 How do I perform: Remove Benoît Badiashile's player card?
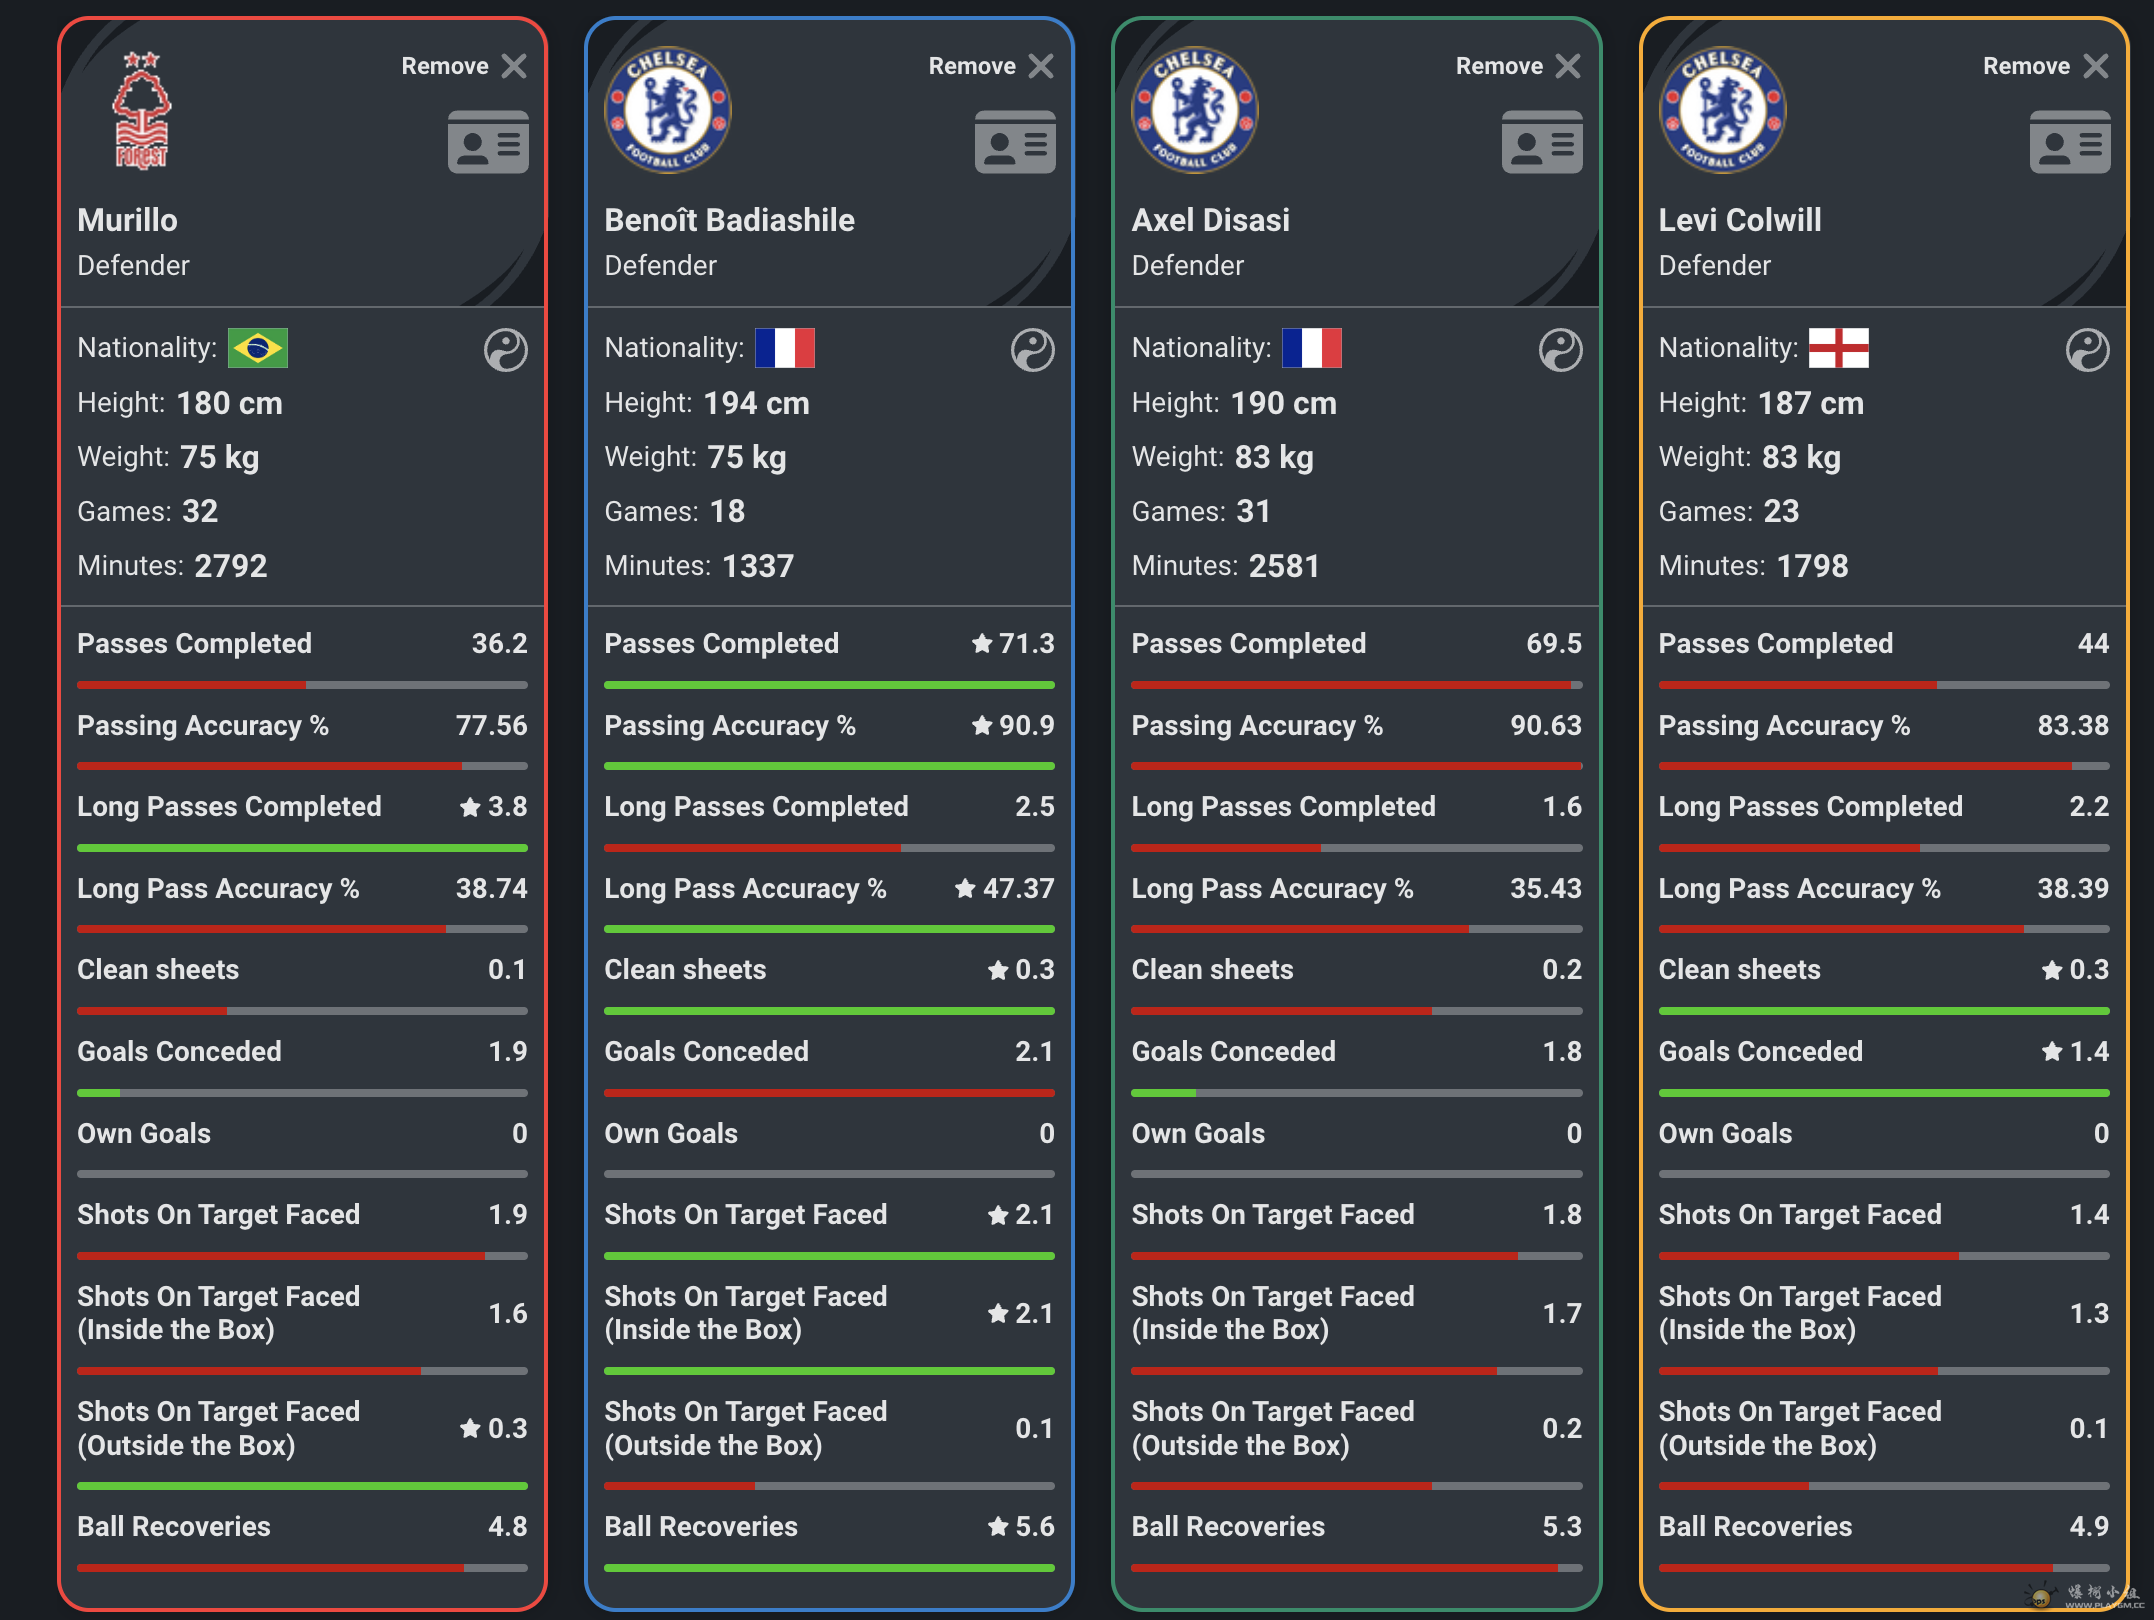[x=1040, y=66]
